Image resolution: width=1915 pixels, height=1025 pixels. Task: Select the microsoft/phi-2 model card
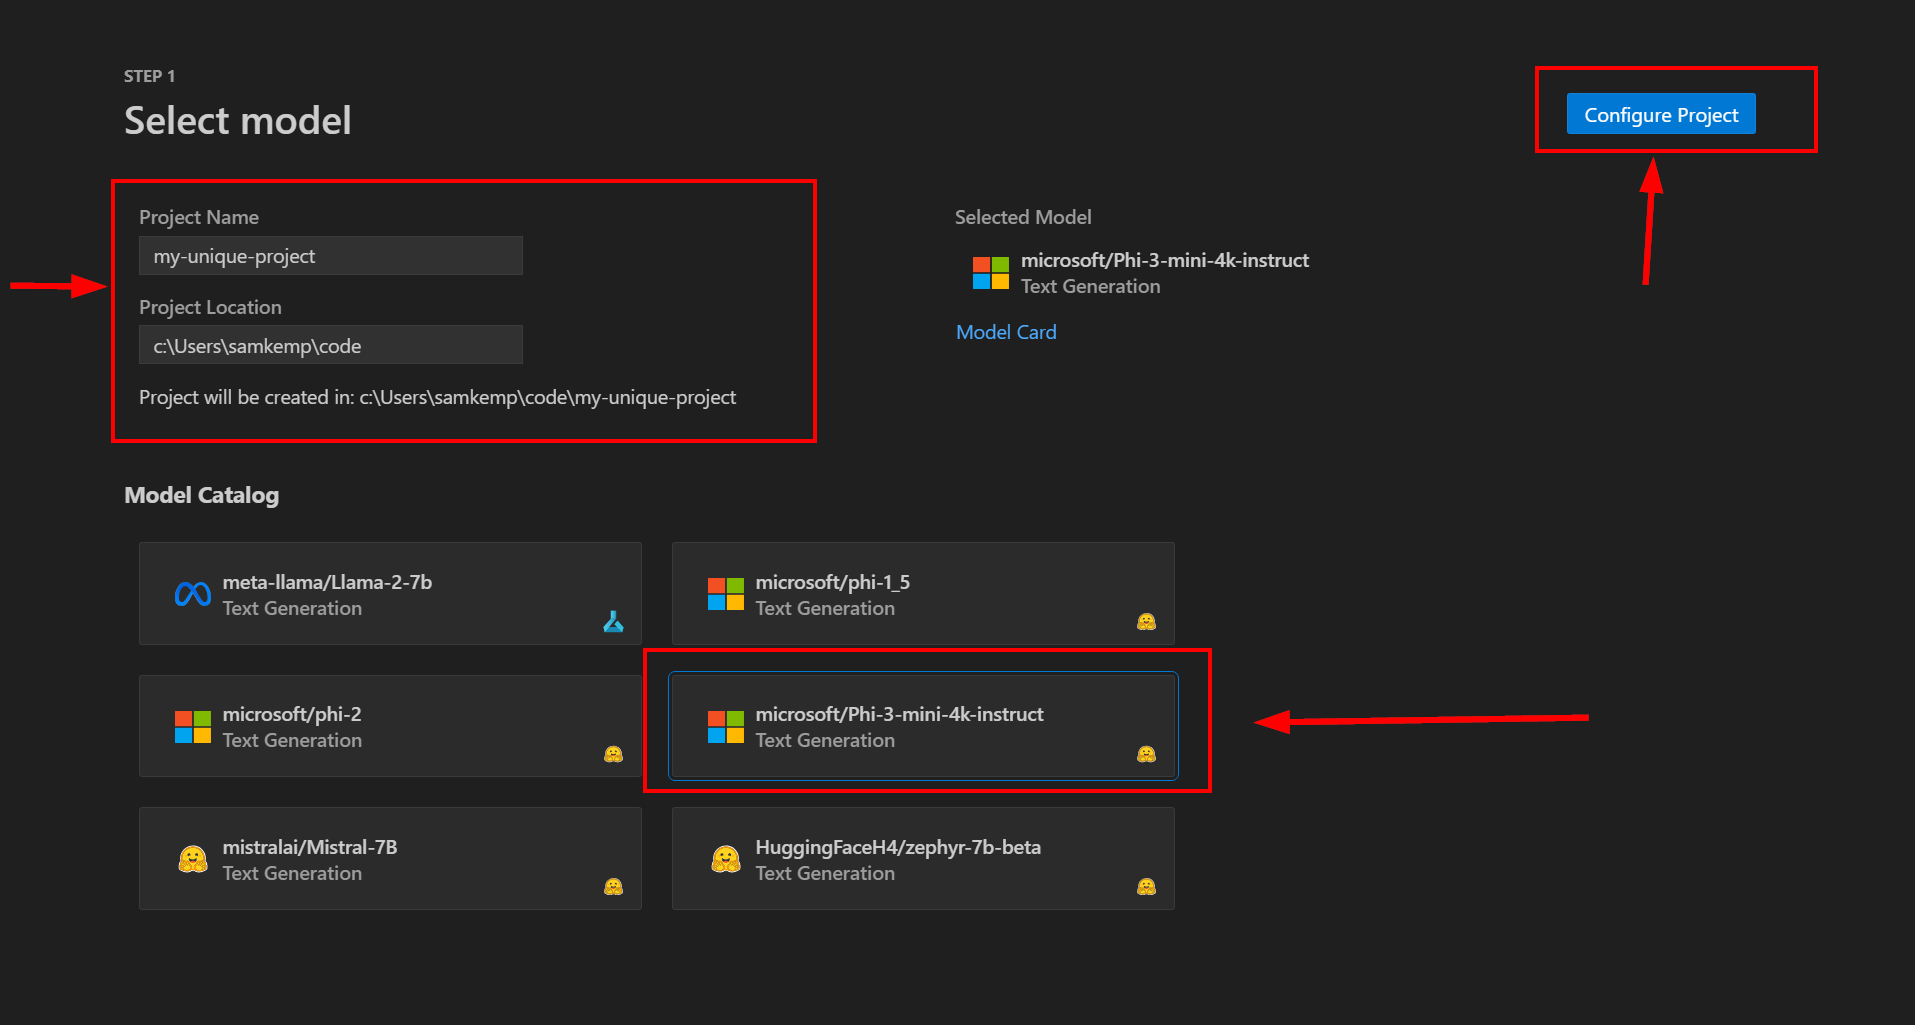[390, 726]
